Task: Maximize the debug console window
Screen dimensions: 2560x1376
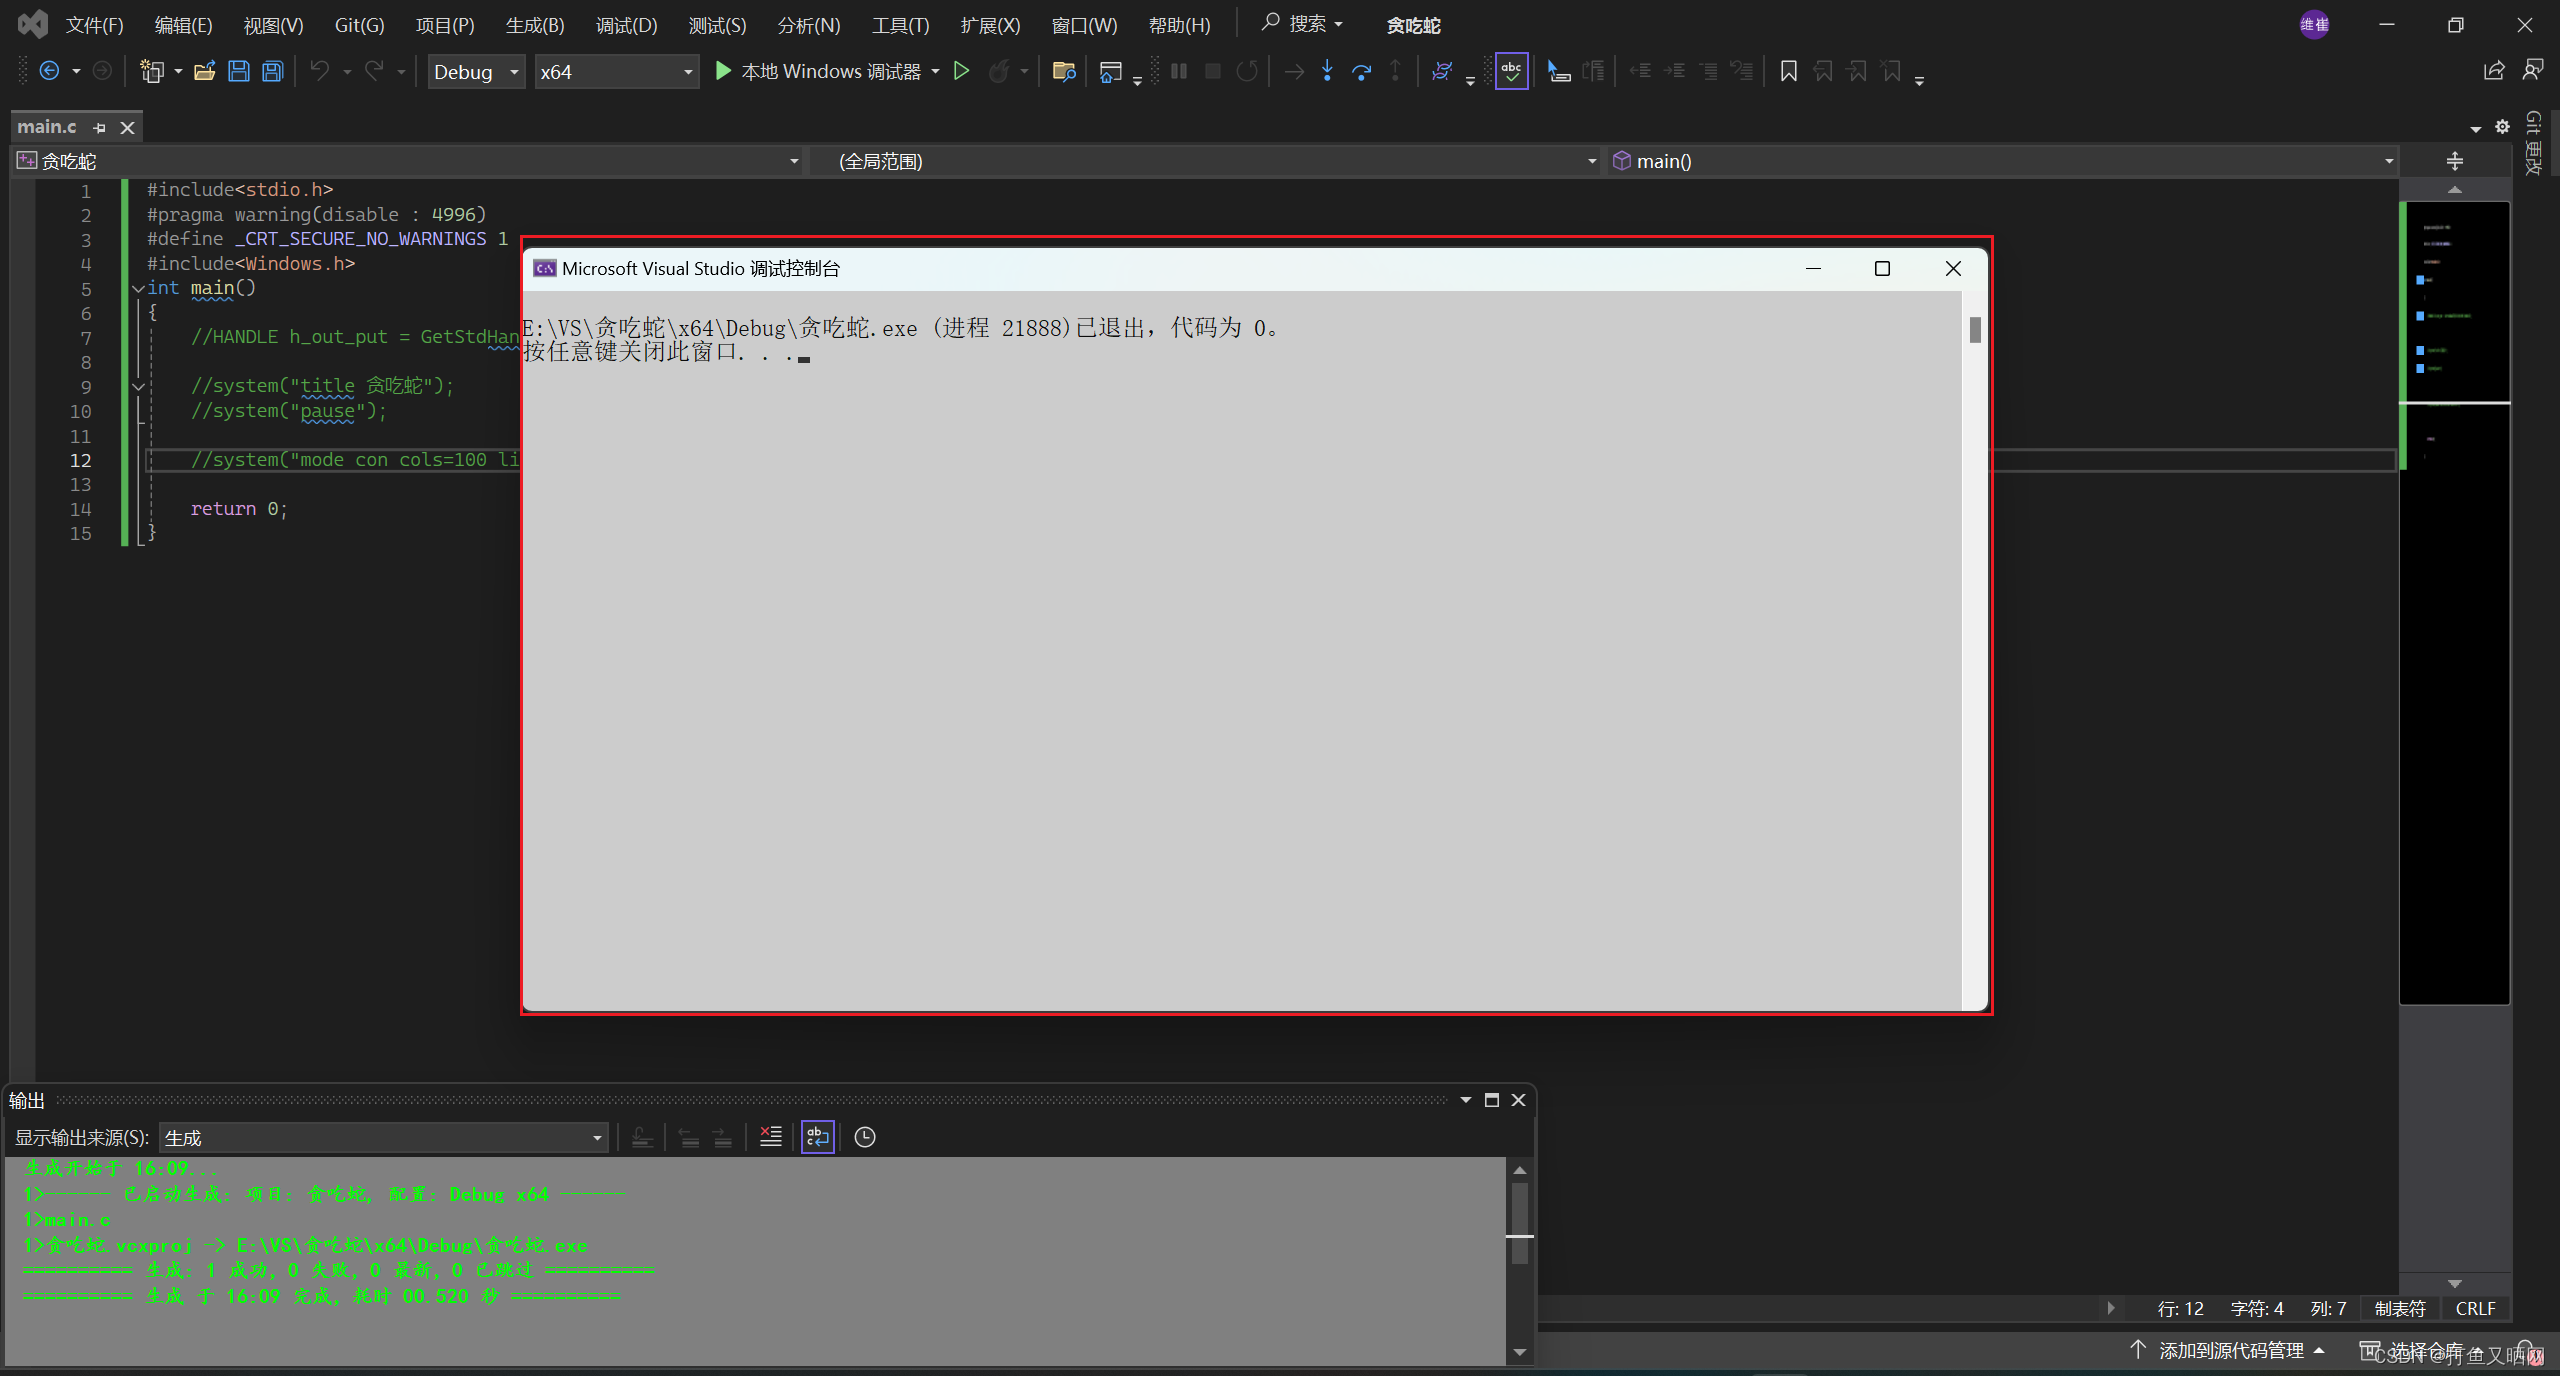Action: click(x=1882, y=268)
